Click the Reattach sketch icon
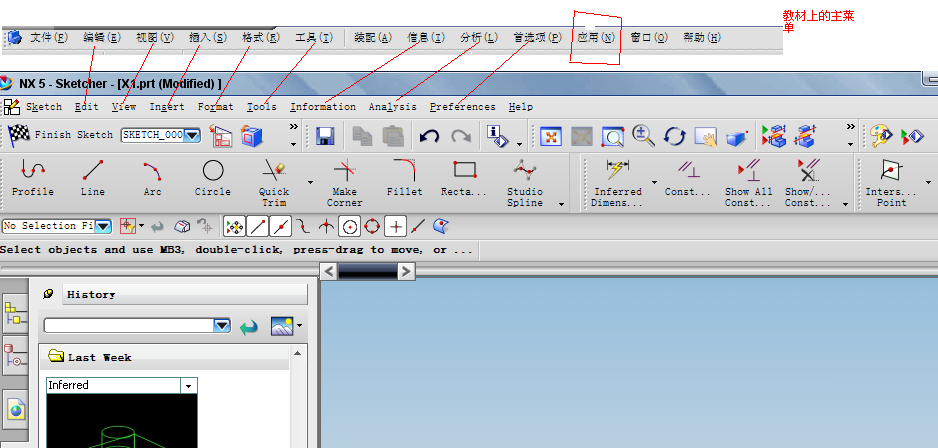 coord(252,136)
